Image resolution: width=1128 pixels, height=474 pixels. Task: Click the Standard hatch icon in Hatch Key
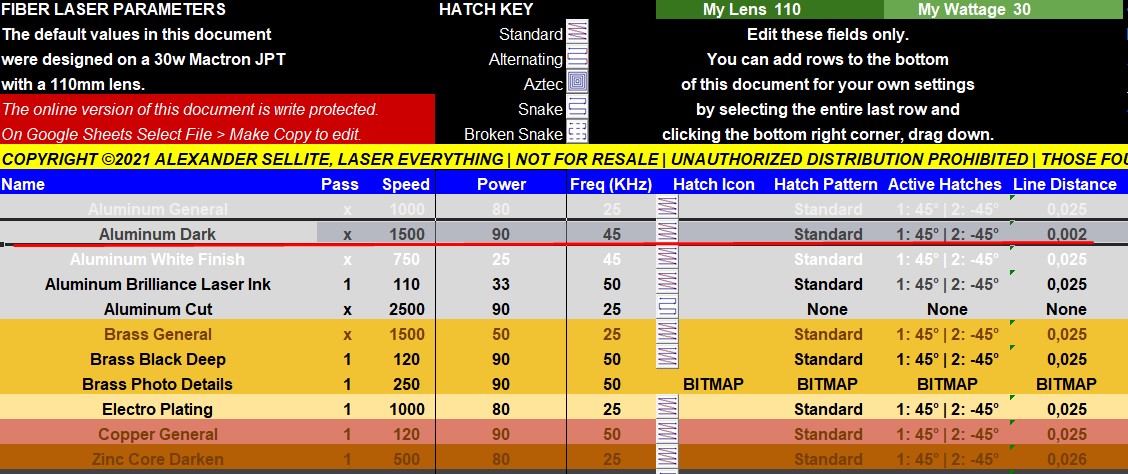pos(577,34)
